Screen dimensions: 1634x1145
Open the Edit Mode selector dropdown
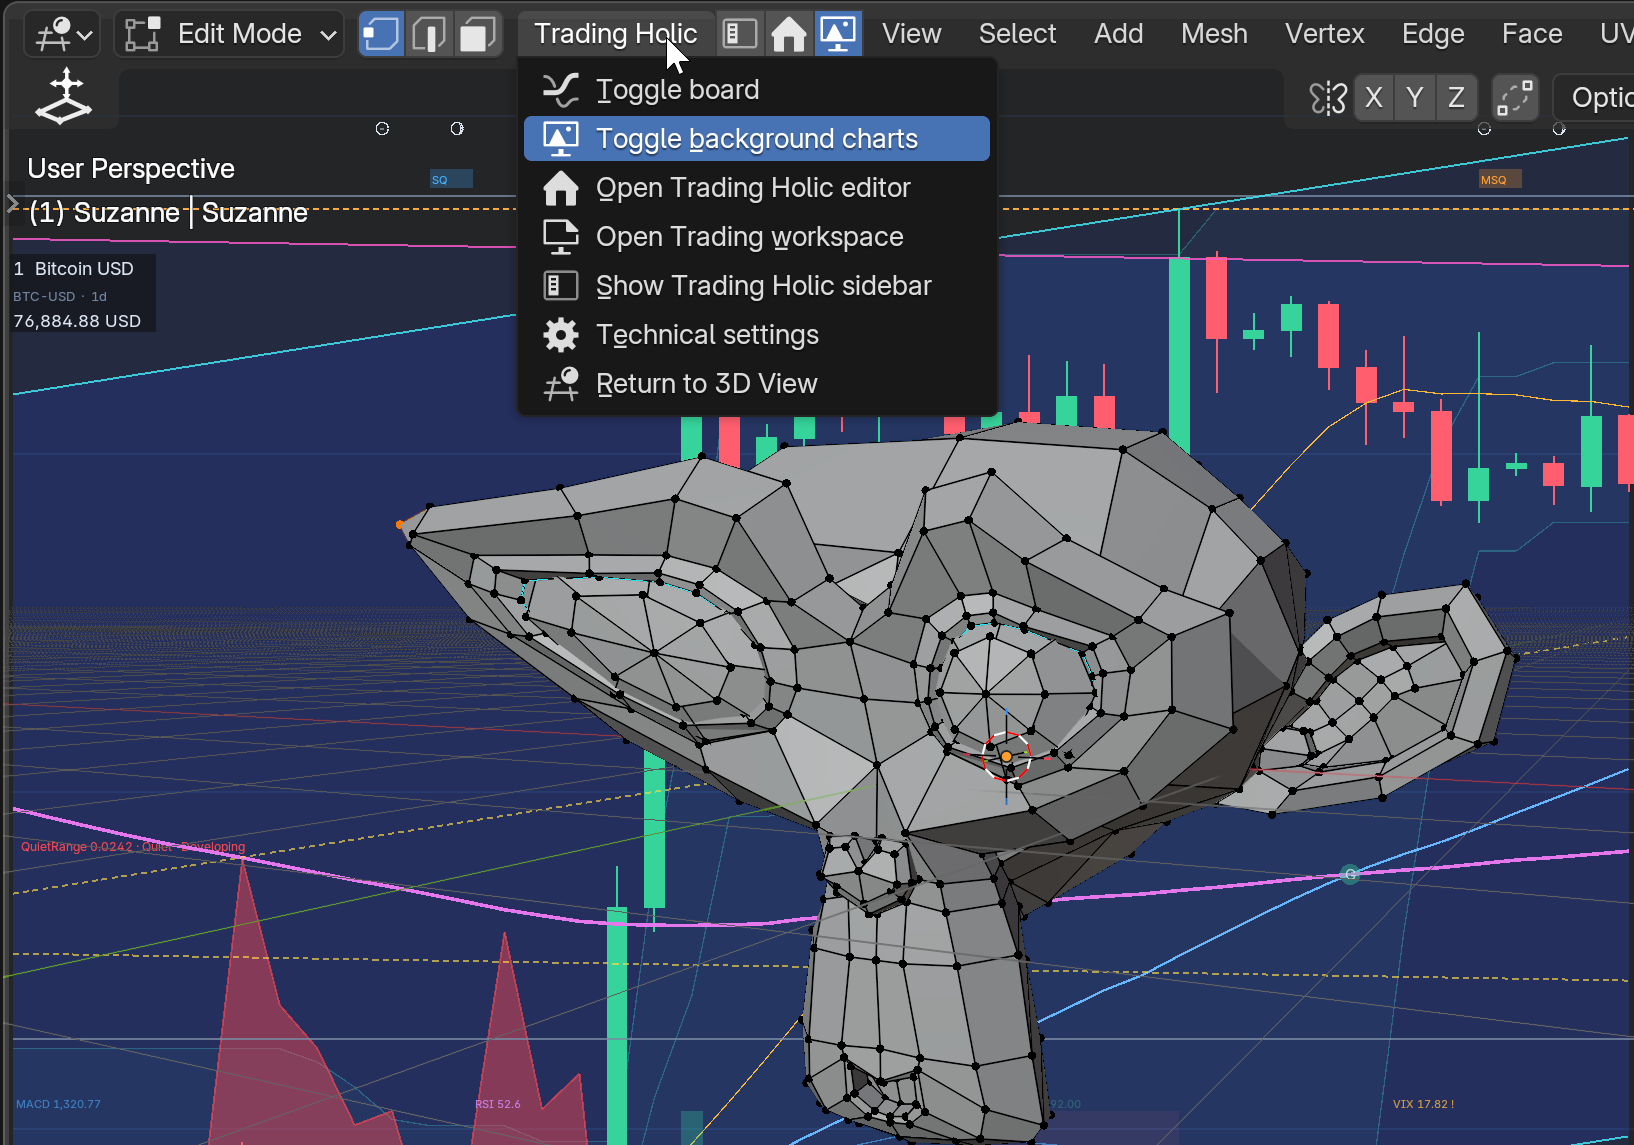point(229,34)
